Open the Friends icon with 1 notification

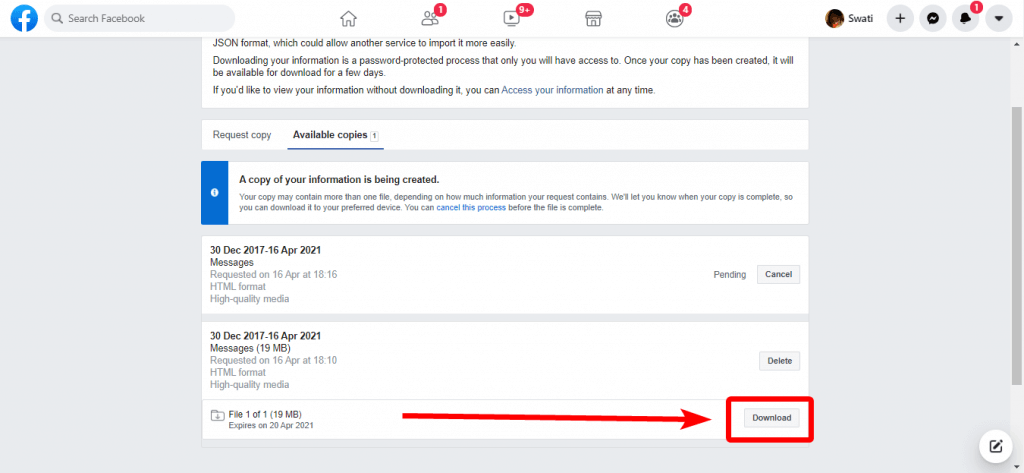430,18
